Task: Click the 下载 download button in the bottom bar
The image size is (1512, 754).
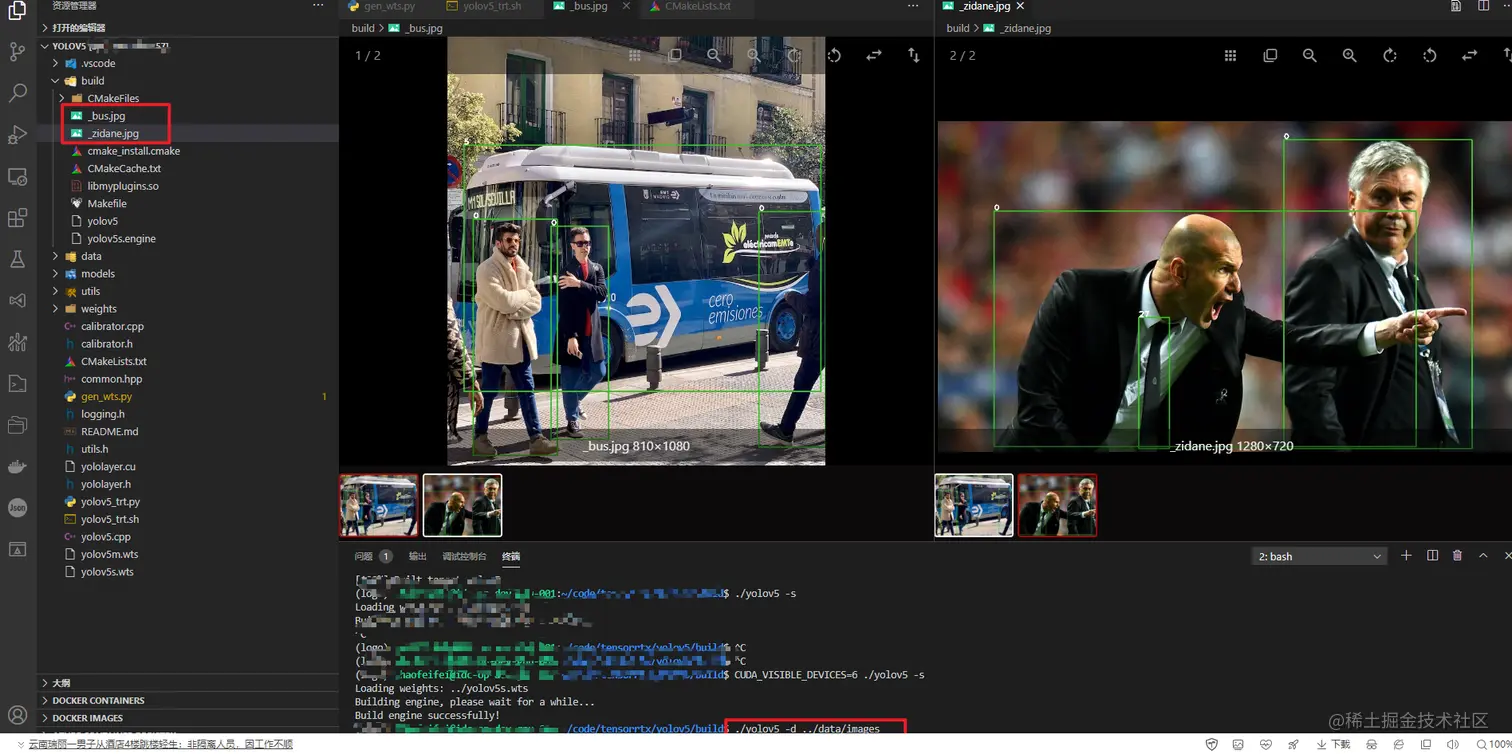Action: click(1333, 744)
